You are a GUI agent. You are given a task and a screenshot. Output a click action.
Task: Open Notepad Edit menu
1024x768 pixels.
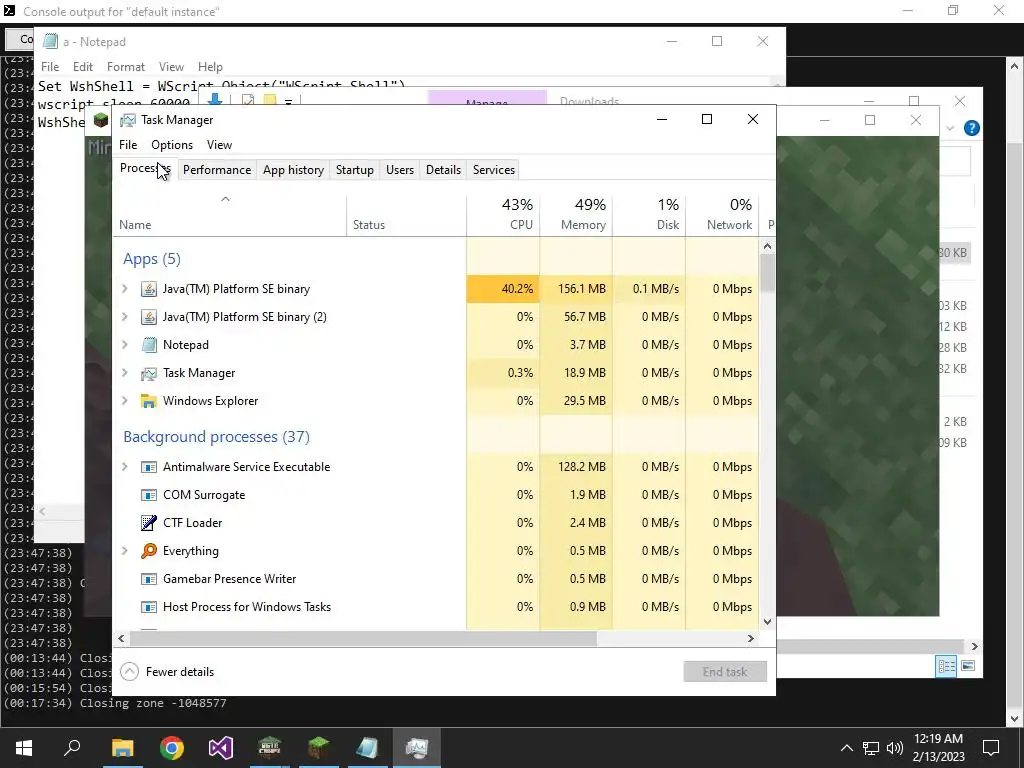pyautogui.click(x=82, y=67)
